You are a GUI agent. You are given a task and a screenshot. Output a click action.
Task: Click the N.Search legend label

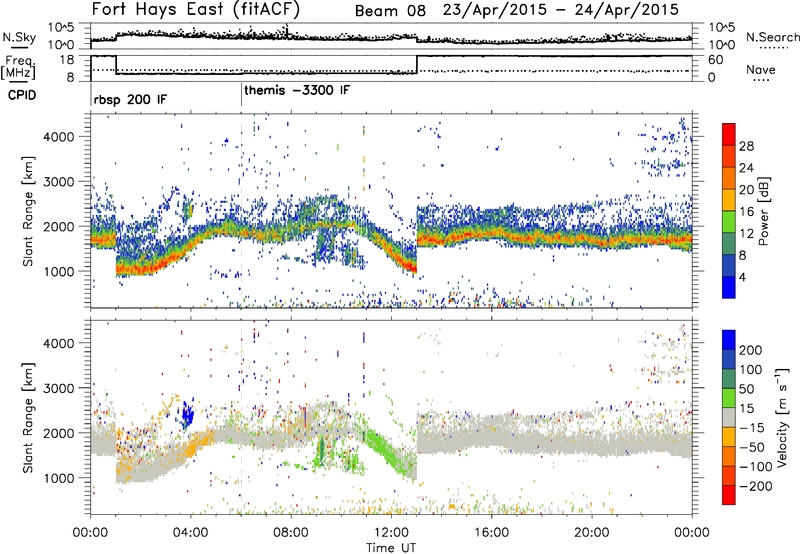coord(773,37)
